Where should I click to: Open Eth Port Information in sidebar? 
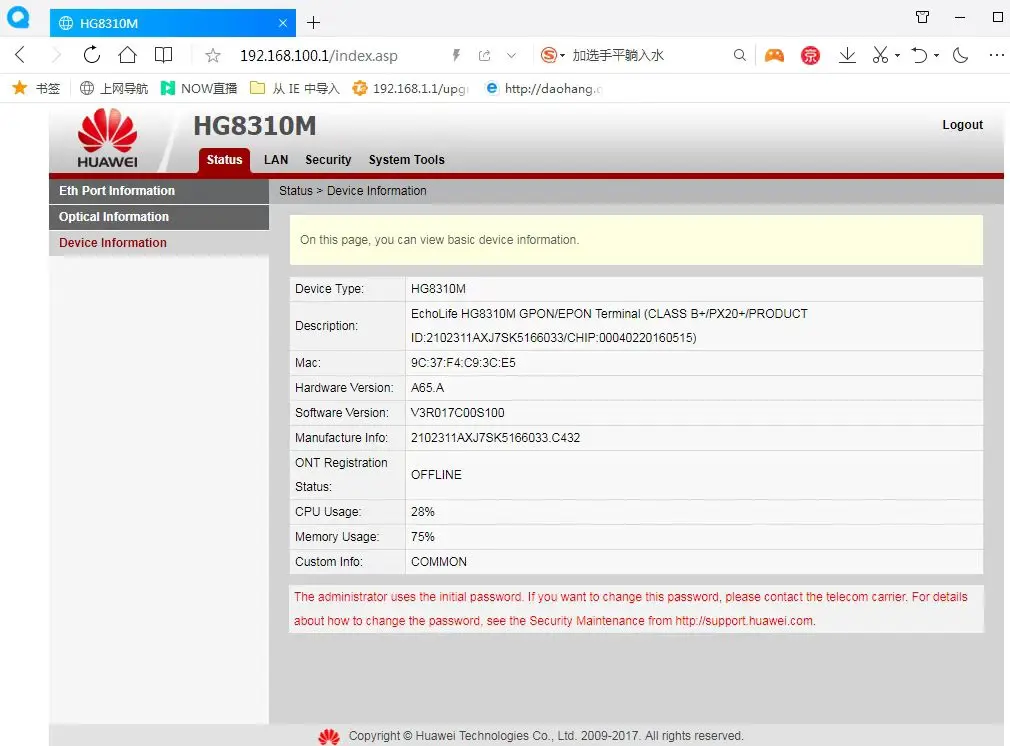click(x=159, y=191)
